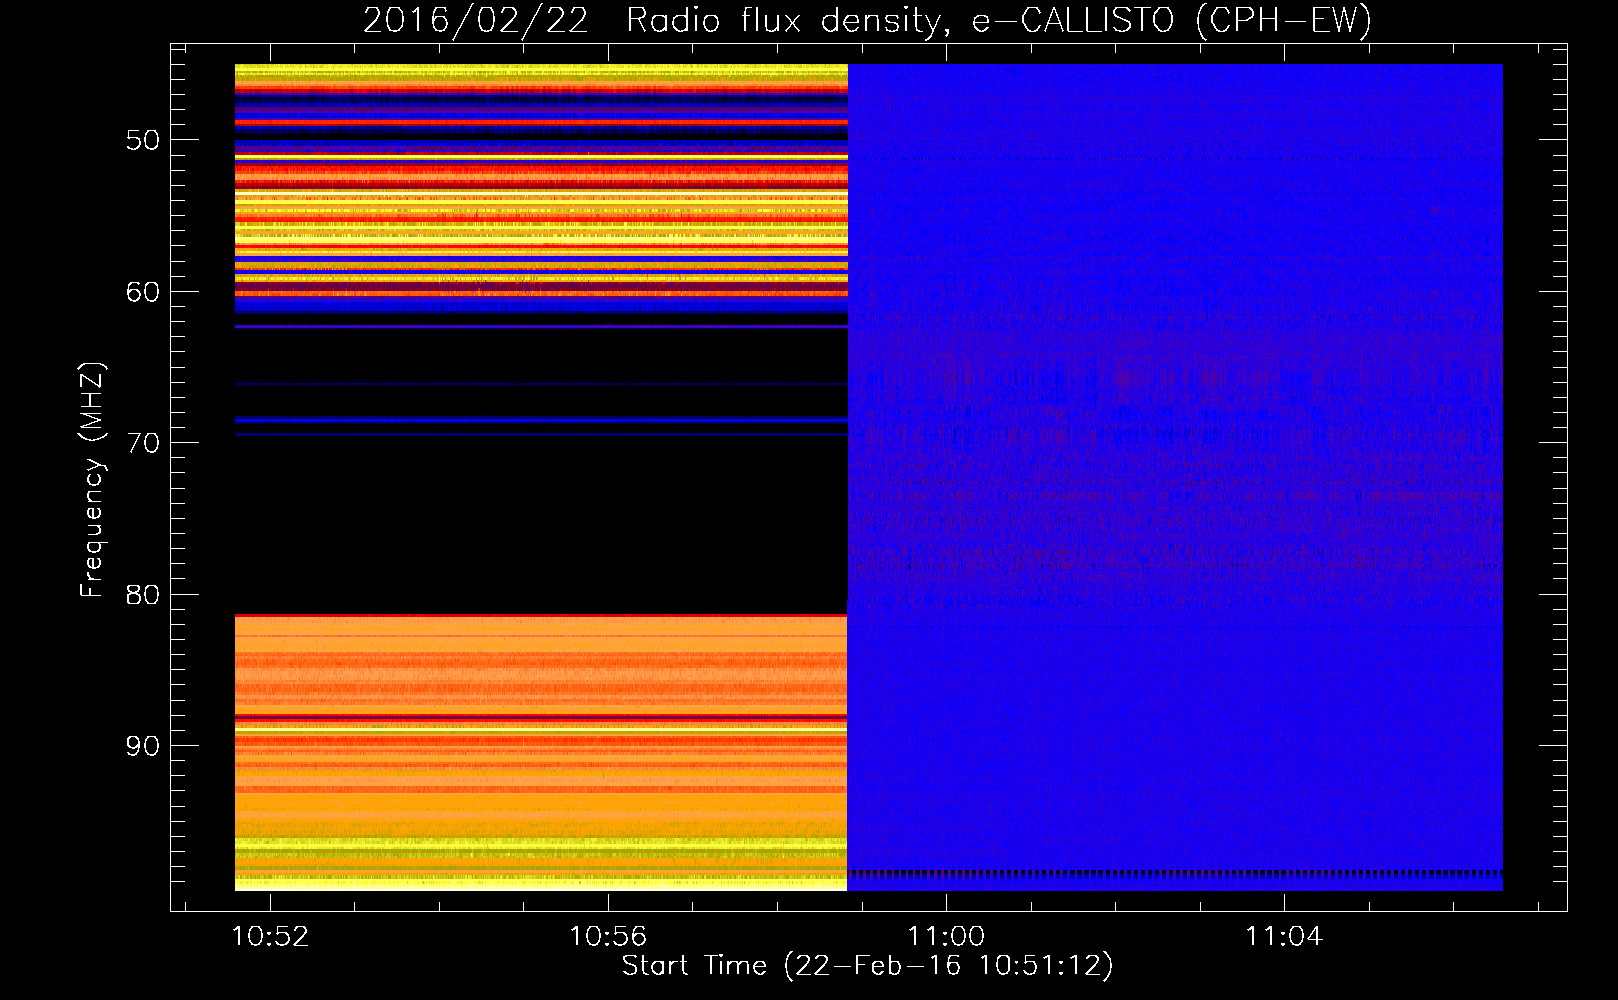The height and width of the screenshot is (1000, 1618).
Task: Click the 60 frequency tick label
Action: coord(143,292)
